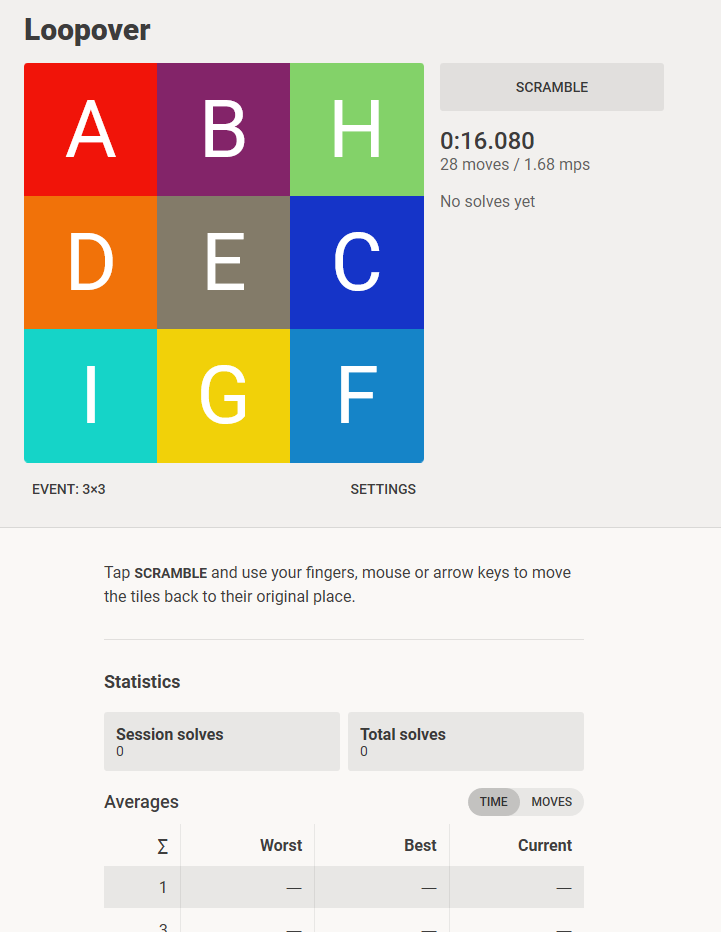Select the purple B tile
Image resolution: width=721 pixels, height=932 pixels.
(223, 130)
